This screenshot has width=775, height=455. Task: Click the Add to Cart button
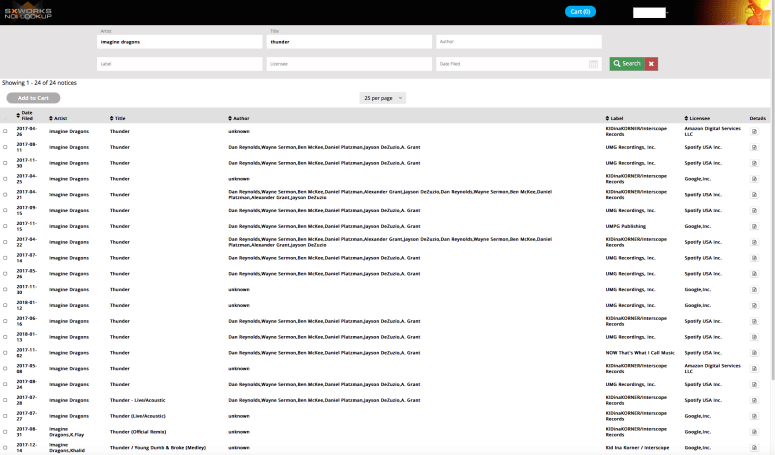[x=33, y=98]
